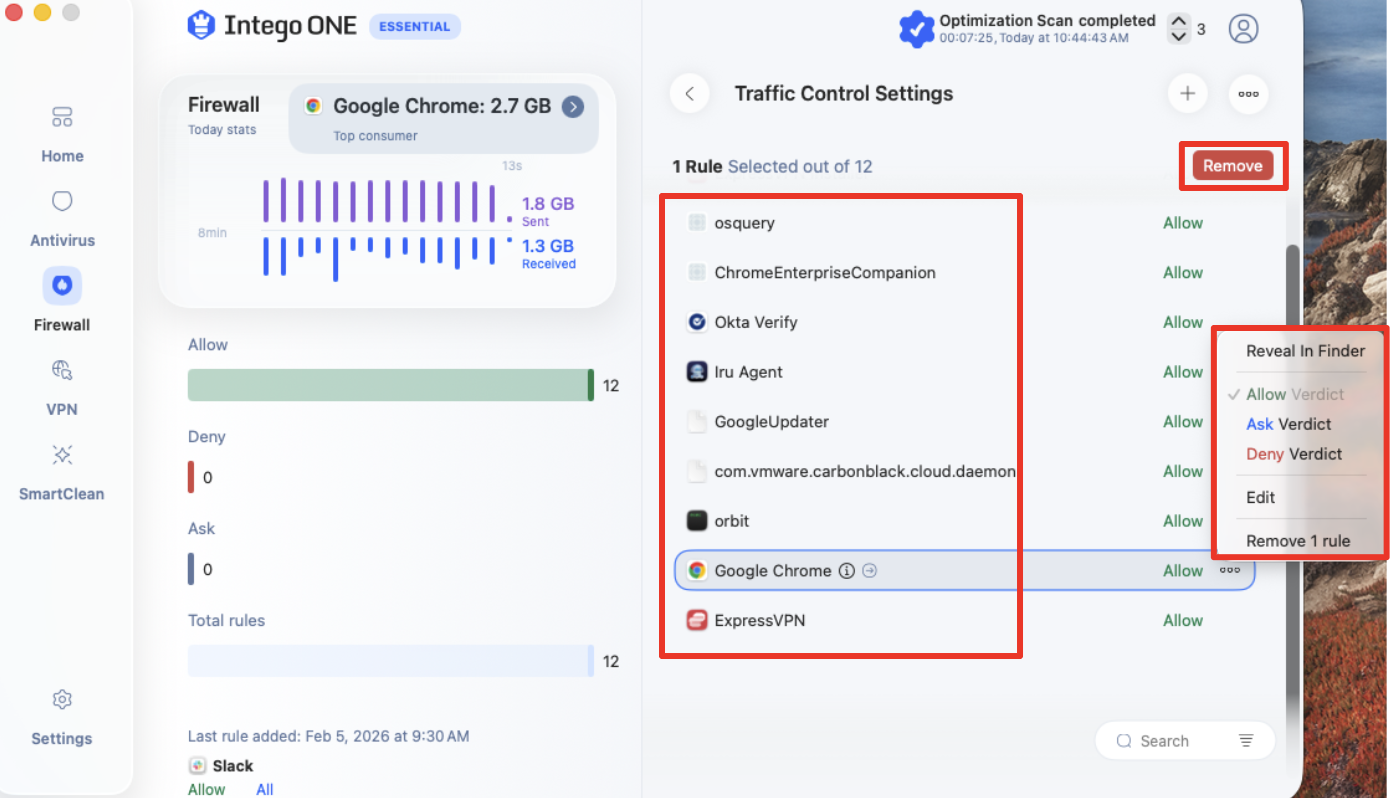Open Settings gear in sidebar
The image size is (1390, 798).
[62, 717]
